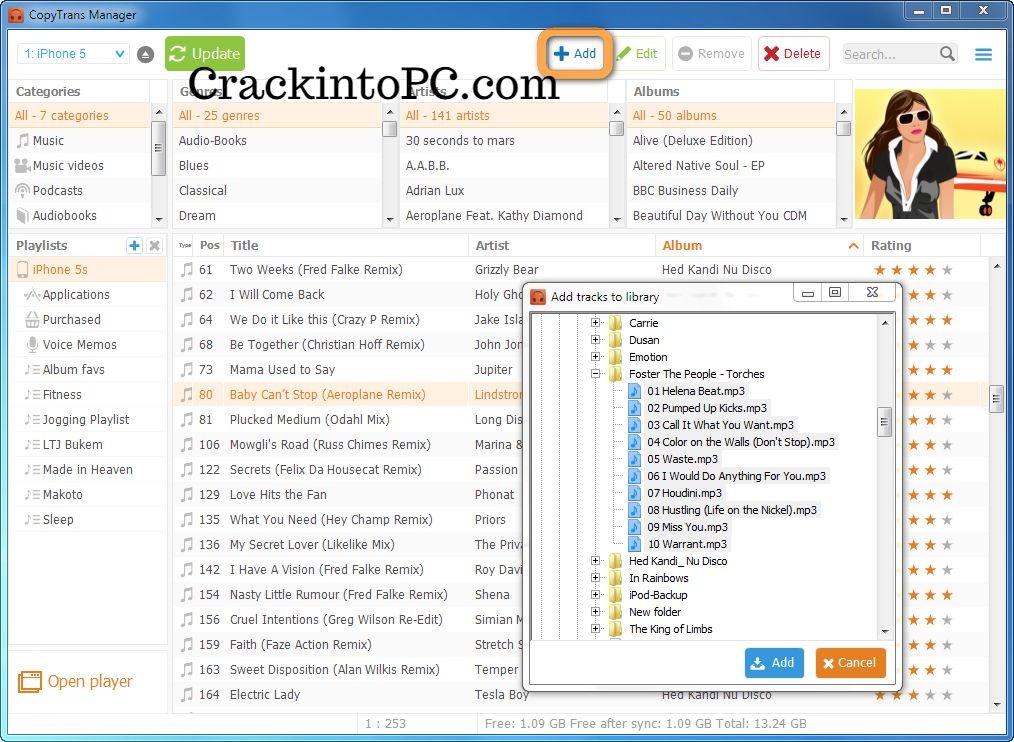Select file 01 Helena Beat.mp3
Screen dimensions: 1014x742
(695, 391)
